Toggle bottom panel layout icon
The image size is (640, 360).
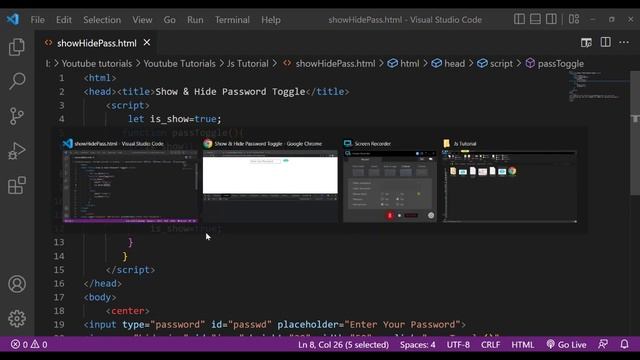click(x=535, y=19)
